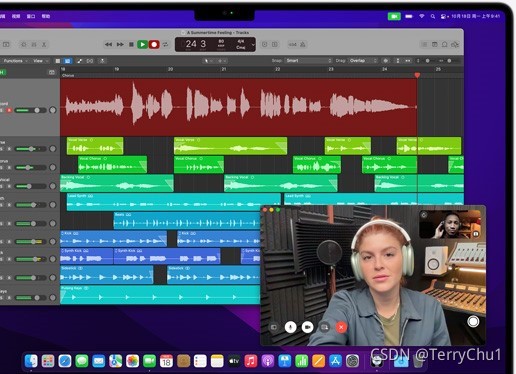
Task: Open the 帮助 menu in menu bar
Action: pyautogui.click(x=46, y=16)
